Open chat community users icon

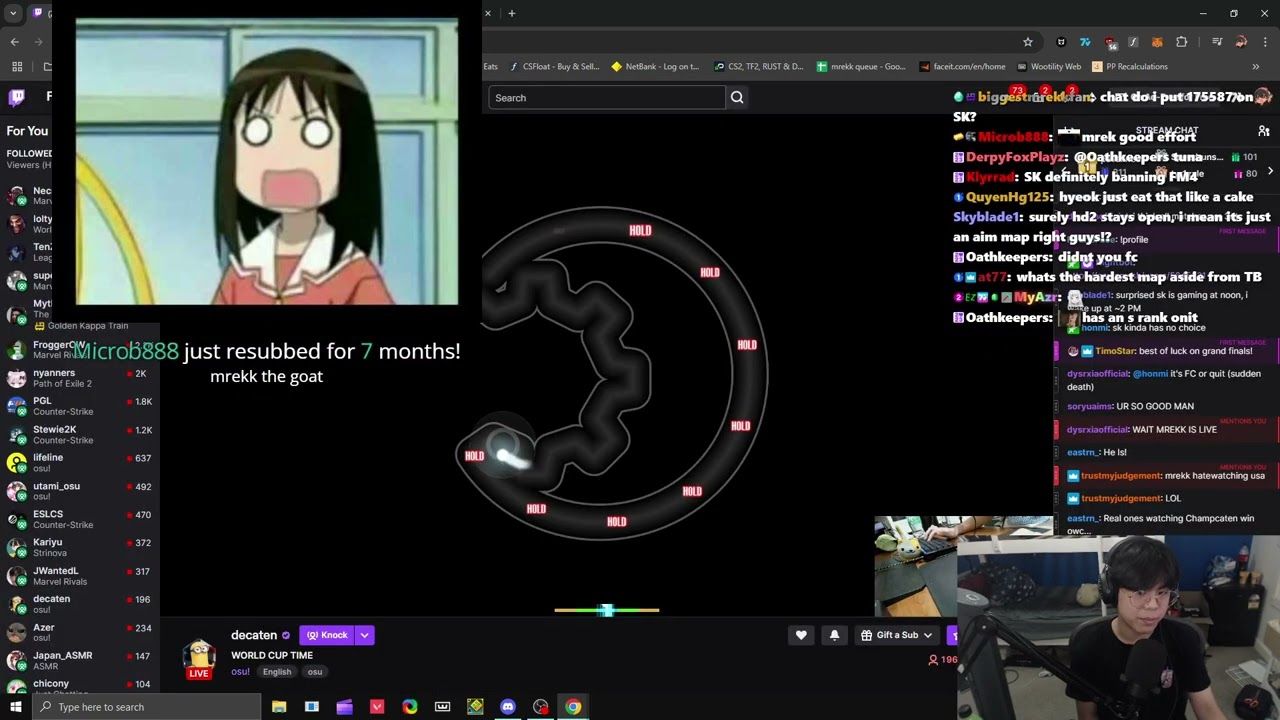point(1264,131)
